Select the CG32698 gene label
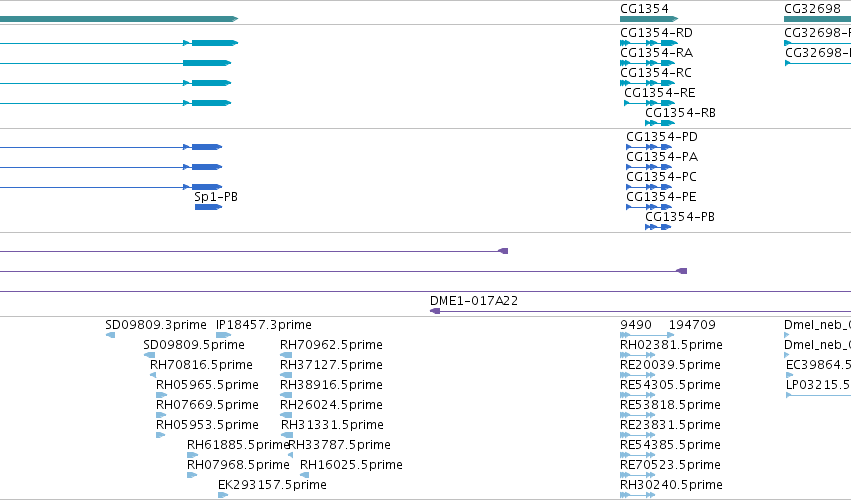 [x=812, y=9]
